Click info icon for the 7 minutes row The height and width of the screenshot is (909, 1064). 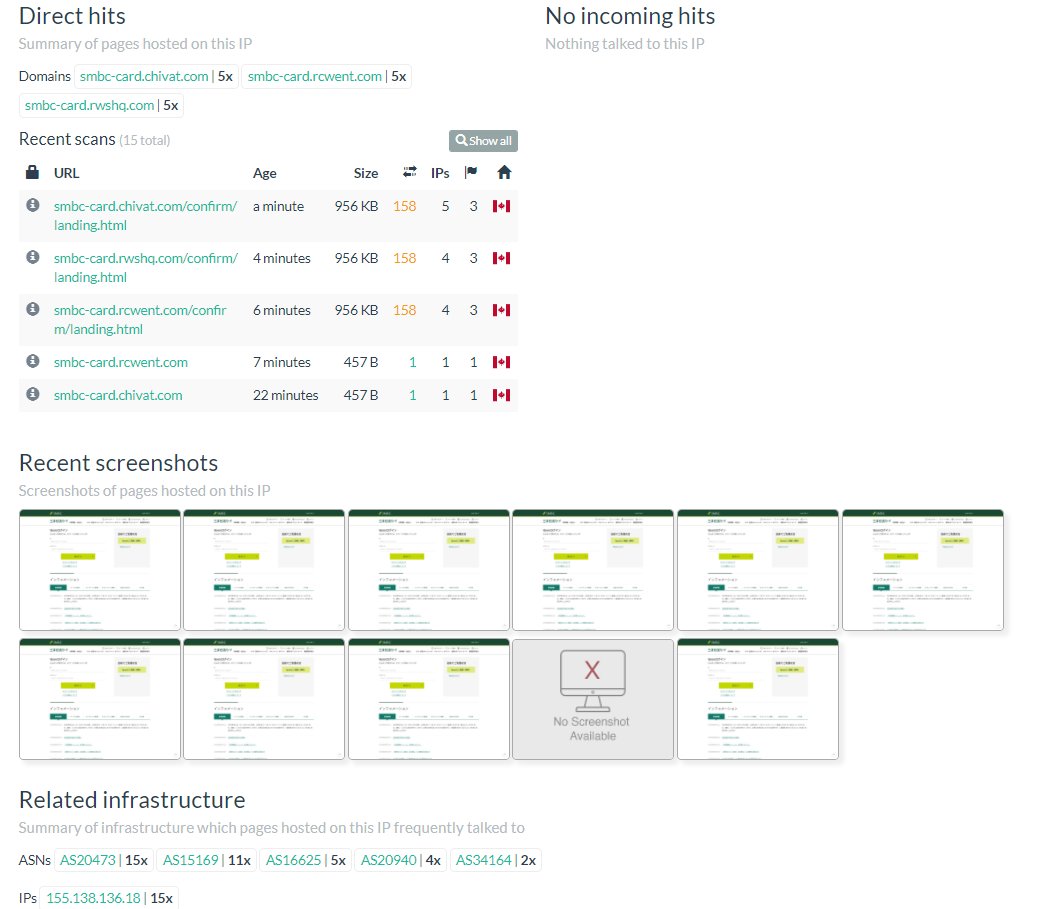33,361
